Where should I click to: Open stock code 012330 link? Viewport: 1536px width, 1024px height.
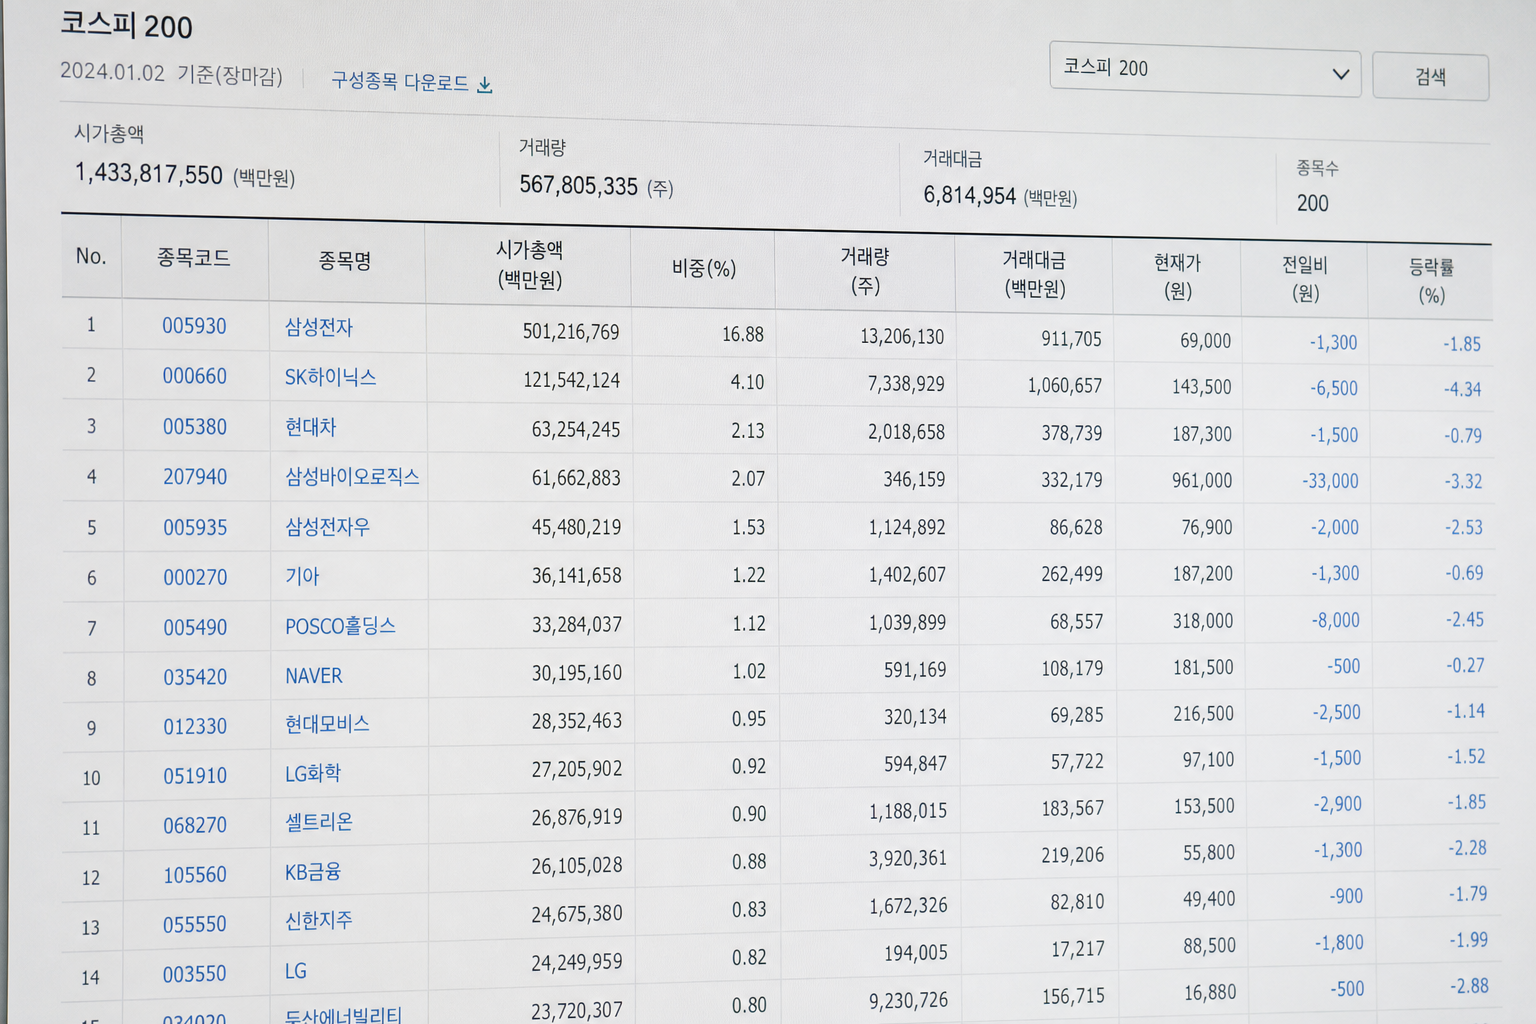pos(195,726)
